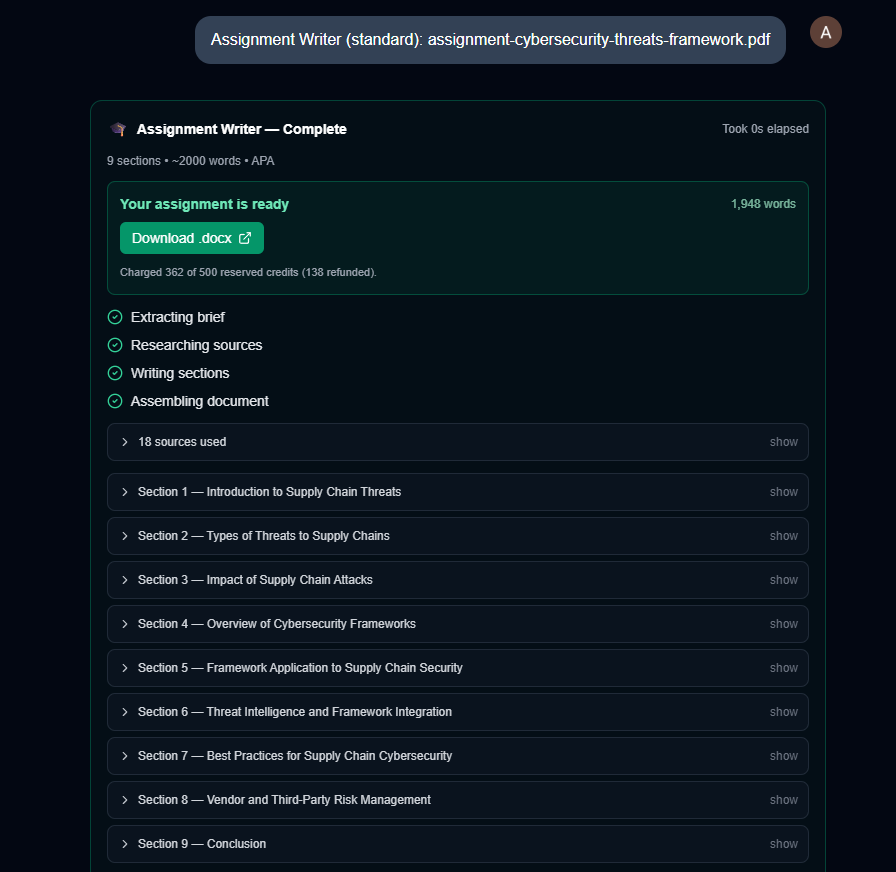896x872 pixels.
Task: Click 'Charged 362 of 500 reserved credits' text
Action: point(248,273)
